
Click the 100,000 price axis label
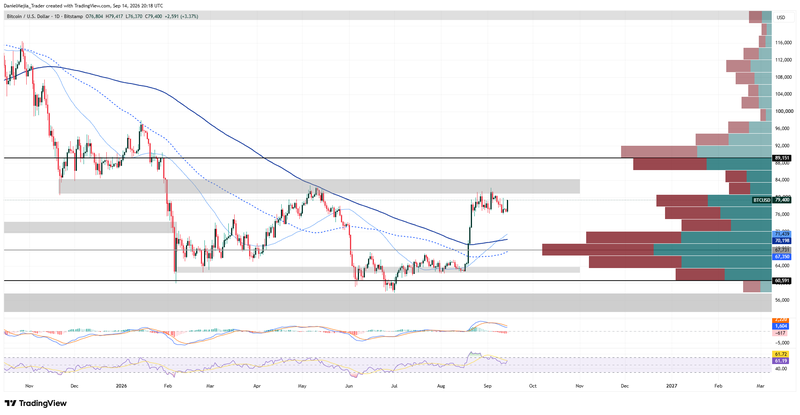point(783,111)
